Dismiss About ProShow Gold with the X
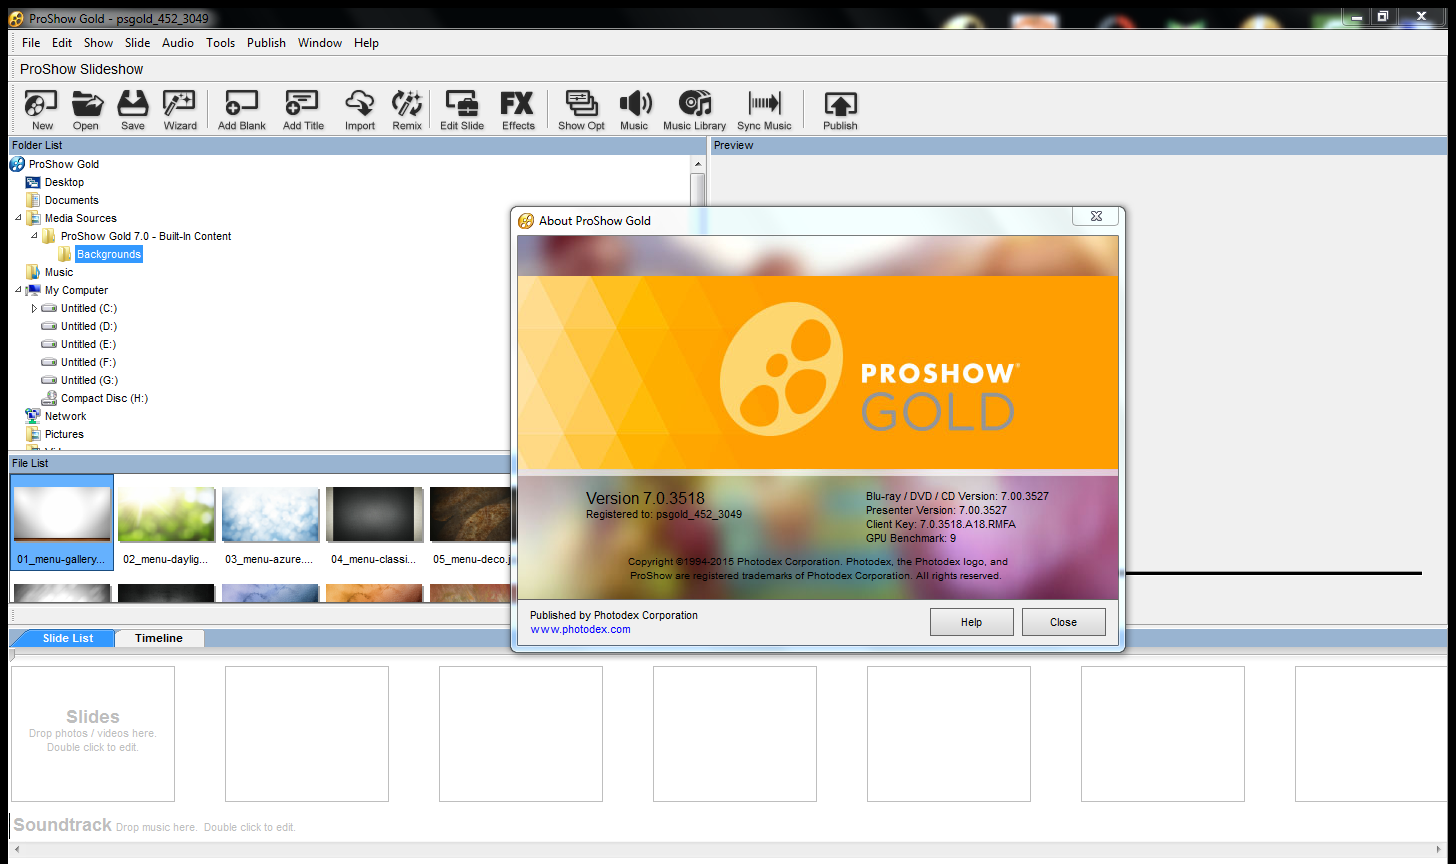This screenshot has height=864, width=1456. pos(1095,216)
